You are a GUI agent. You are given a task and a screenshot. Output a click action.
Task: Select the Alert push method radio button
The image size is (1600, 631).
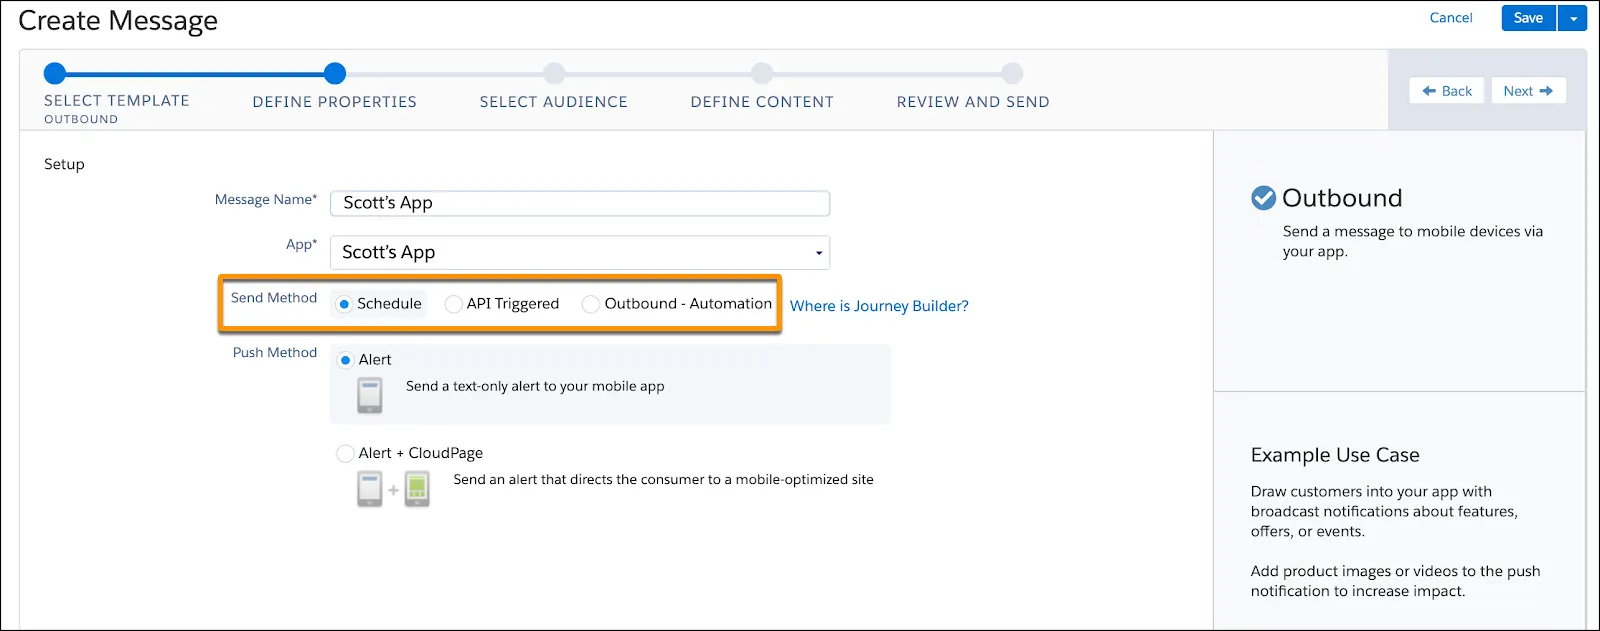(346, 360)
